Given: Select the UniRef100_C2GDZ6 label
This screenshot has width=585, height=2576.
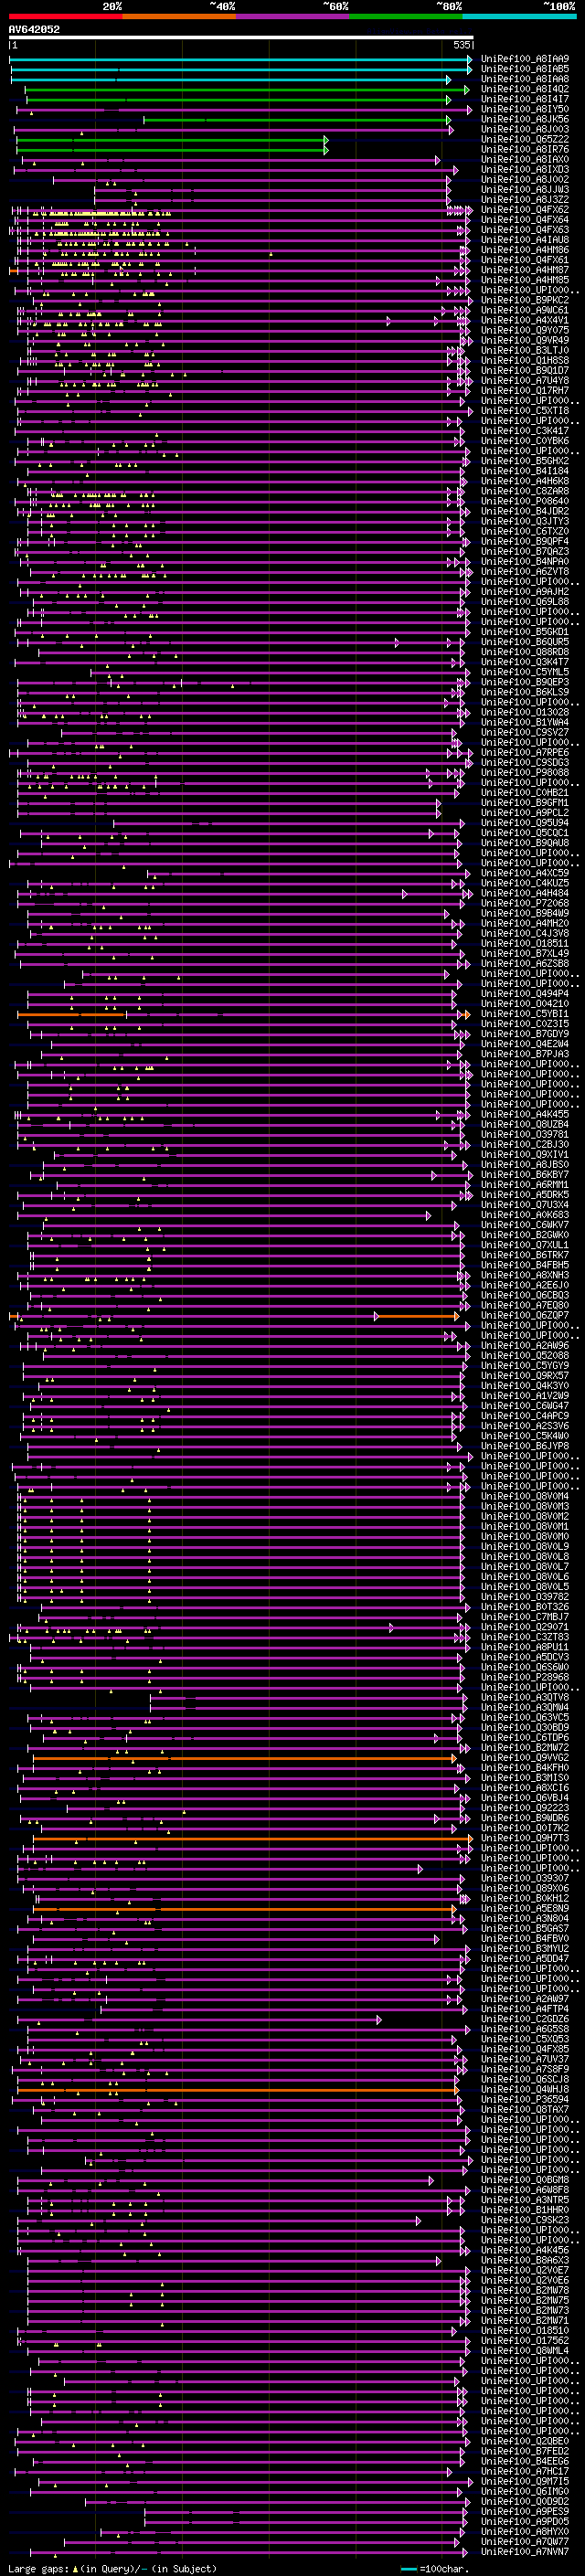Looking at the screenshot, I should point(525,2018).
